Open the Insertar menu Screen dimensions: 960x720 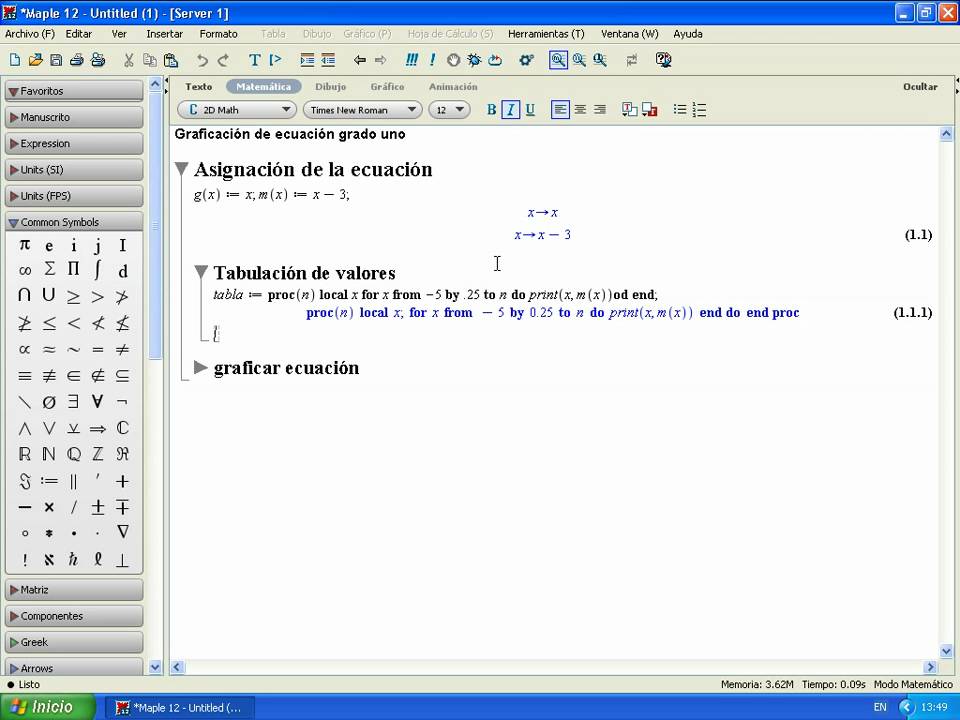point(164,34)
